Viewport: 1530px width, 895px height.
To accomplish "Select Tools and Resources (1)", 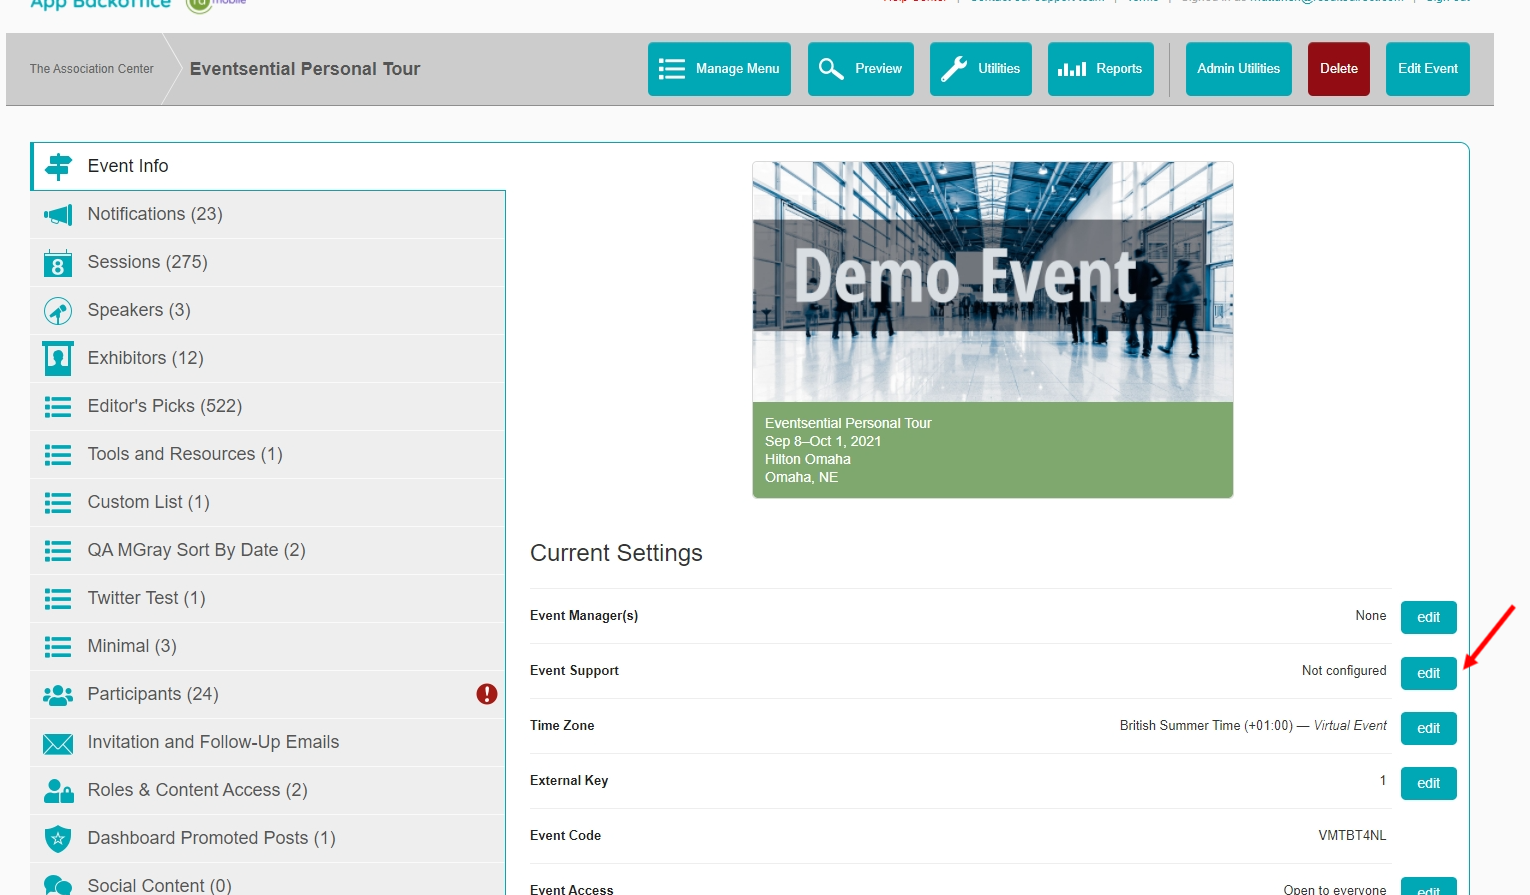I will 268,454.
